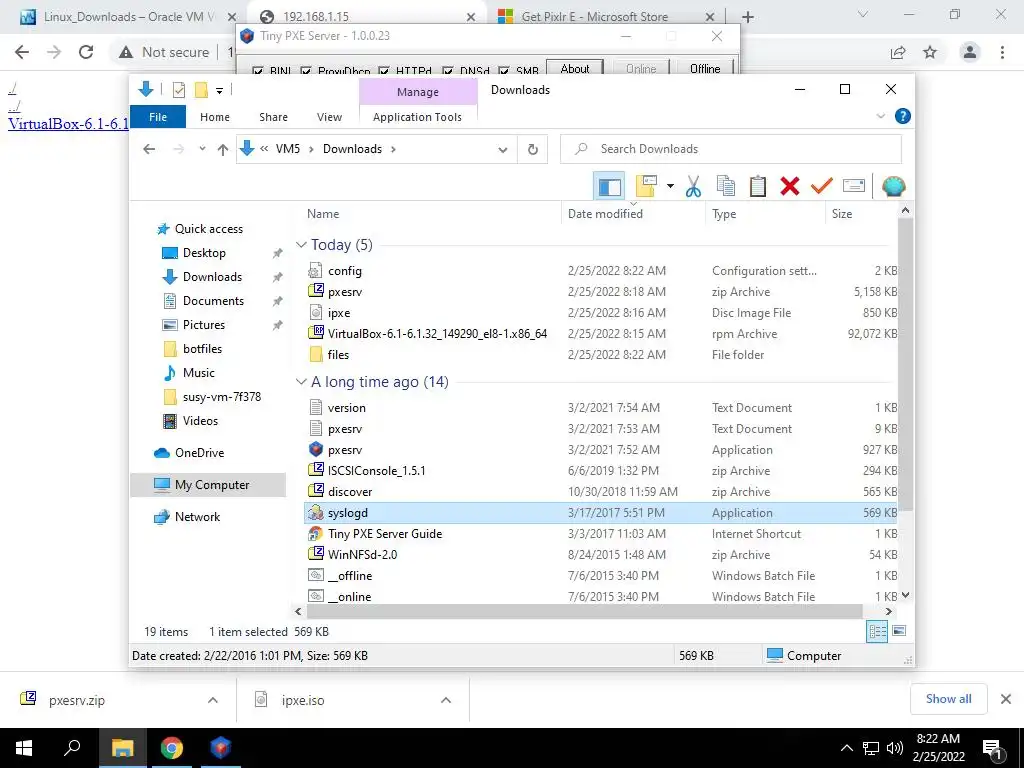The height and width of the screenshot is (768, 1024).
Task: Paste using the clipboard toolbar icon
Action: tap(758, 186)
